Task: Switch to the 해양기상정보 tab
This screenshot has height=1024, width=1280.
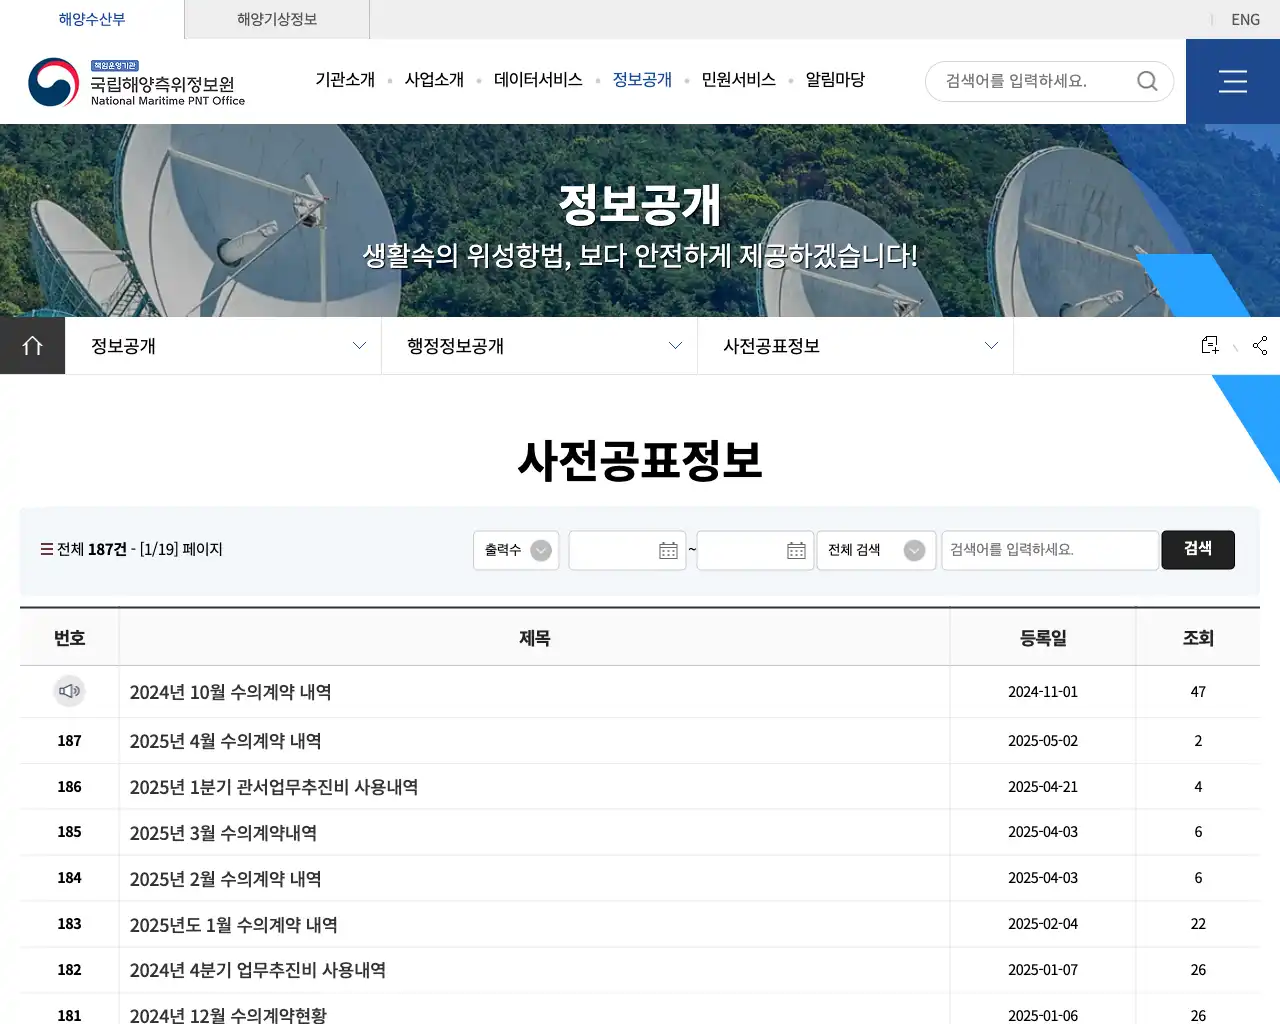Action: (x=277, y=19)
